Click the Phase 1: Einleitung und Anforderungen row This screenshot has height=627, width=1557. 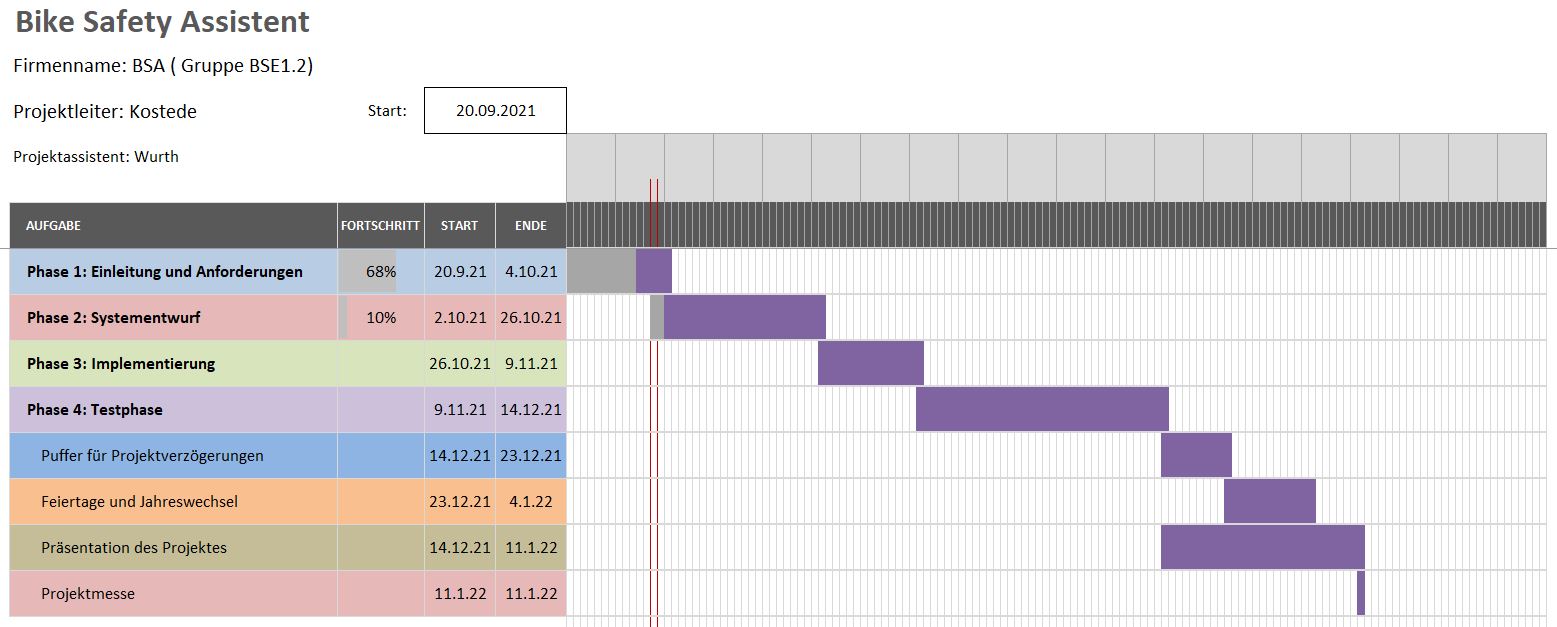click(x=165, y=272)
